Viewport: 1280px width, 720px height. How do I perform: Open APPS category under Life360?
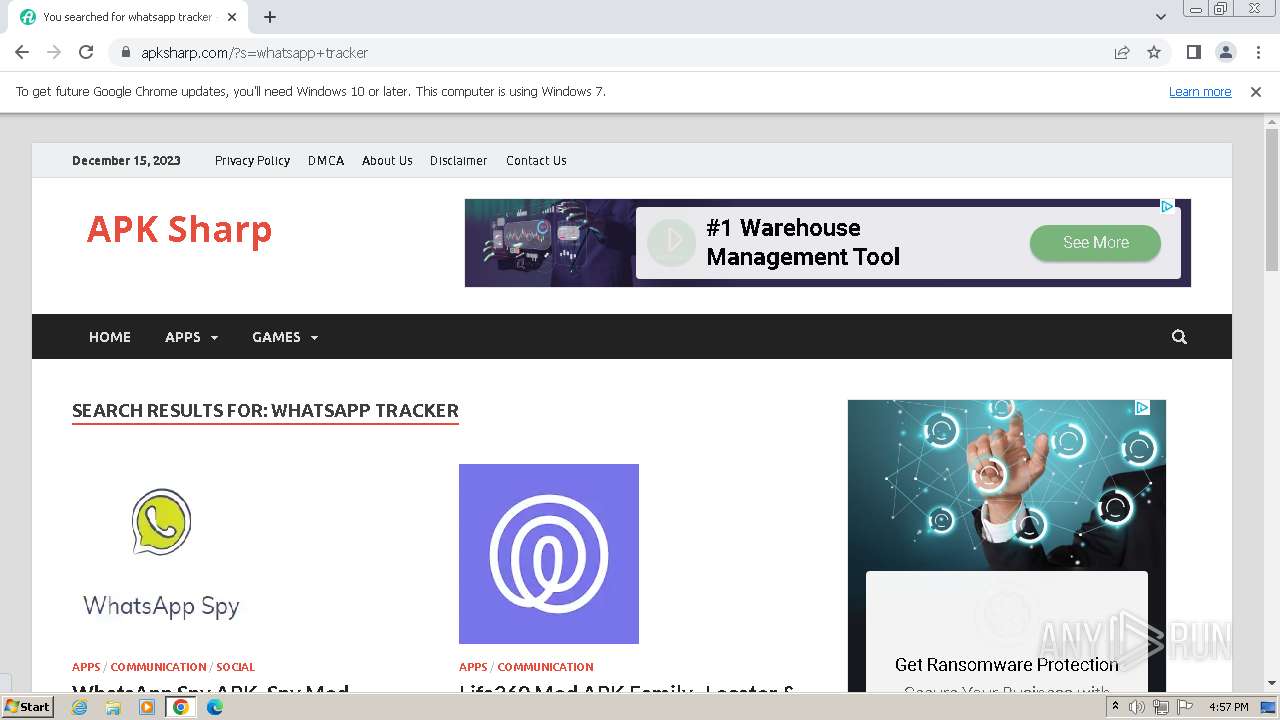coord(473,667)
